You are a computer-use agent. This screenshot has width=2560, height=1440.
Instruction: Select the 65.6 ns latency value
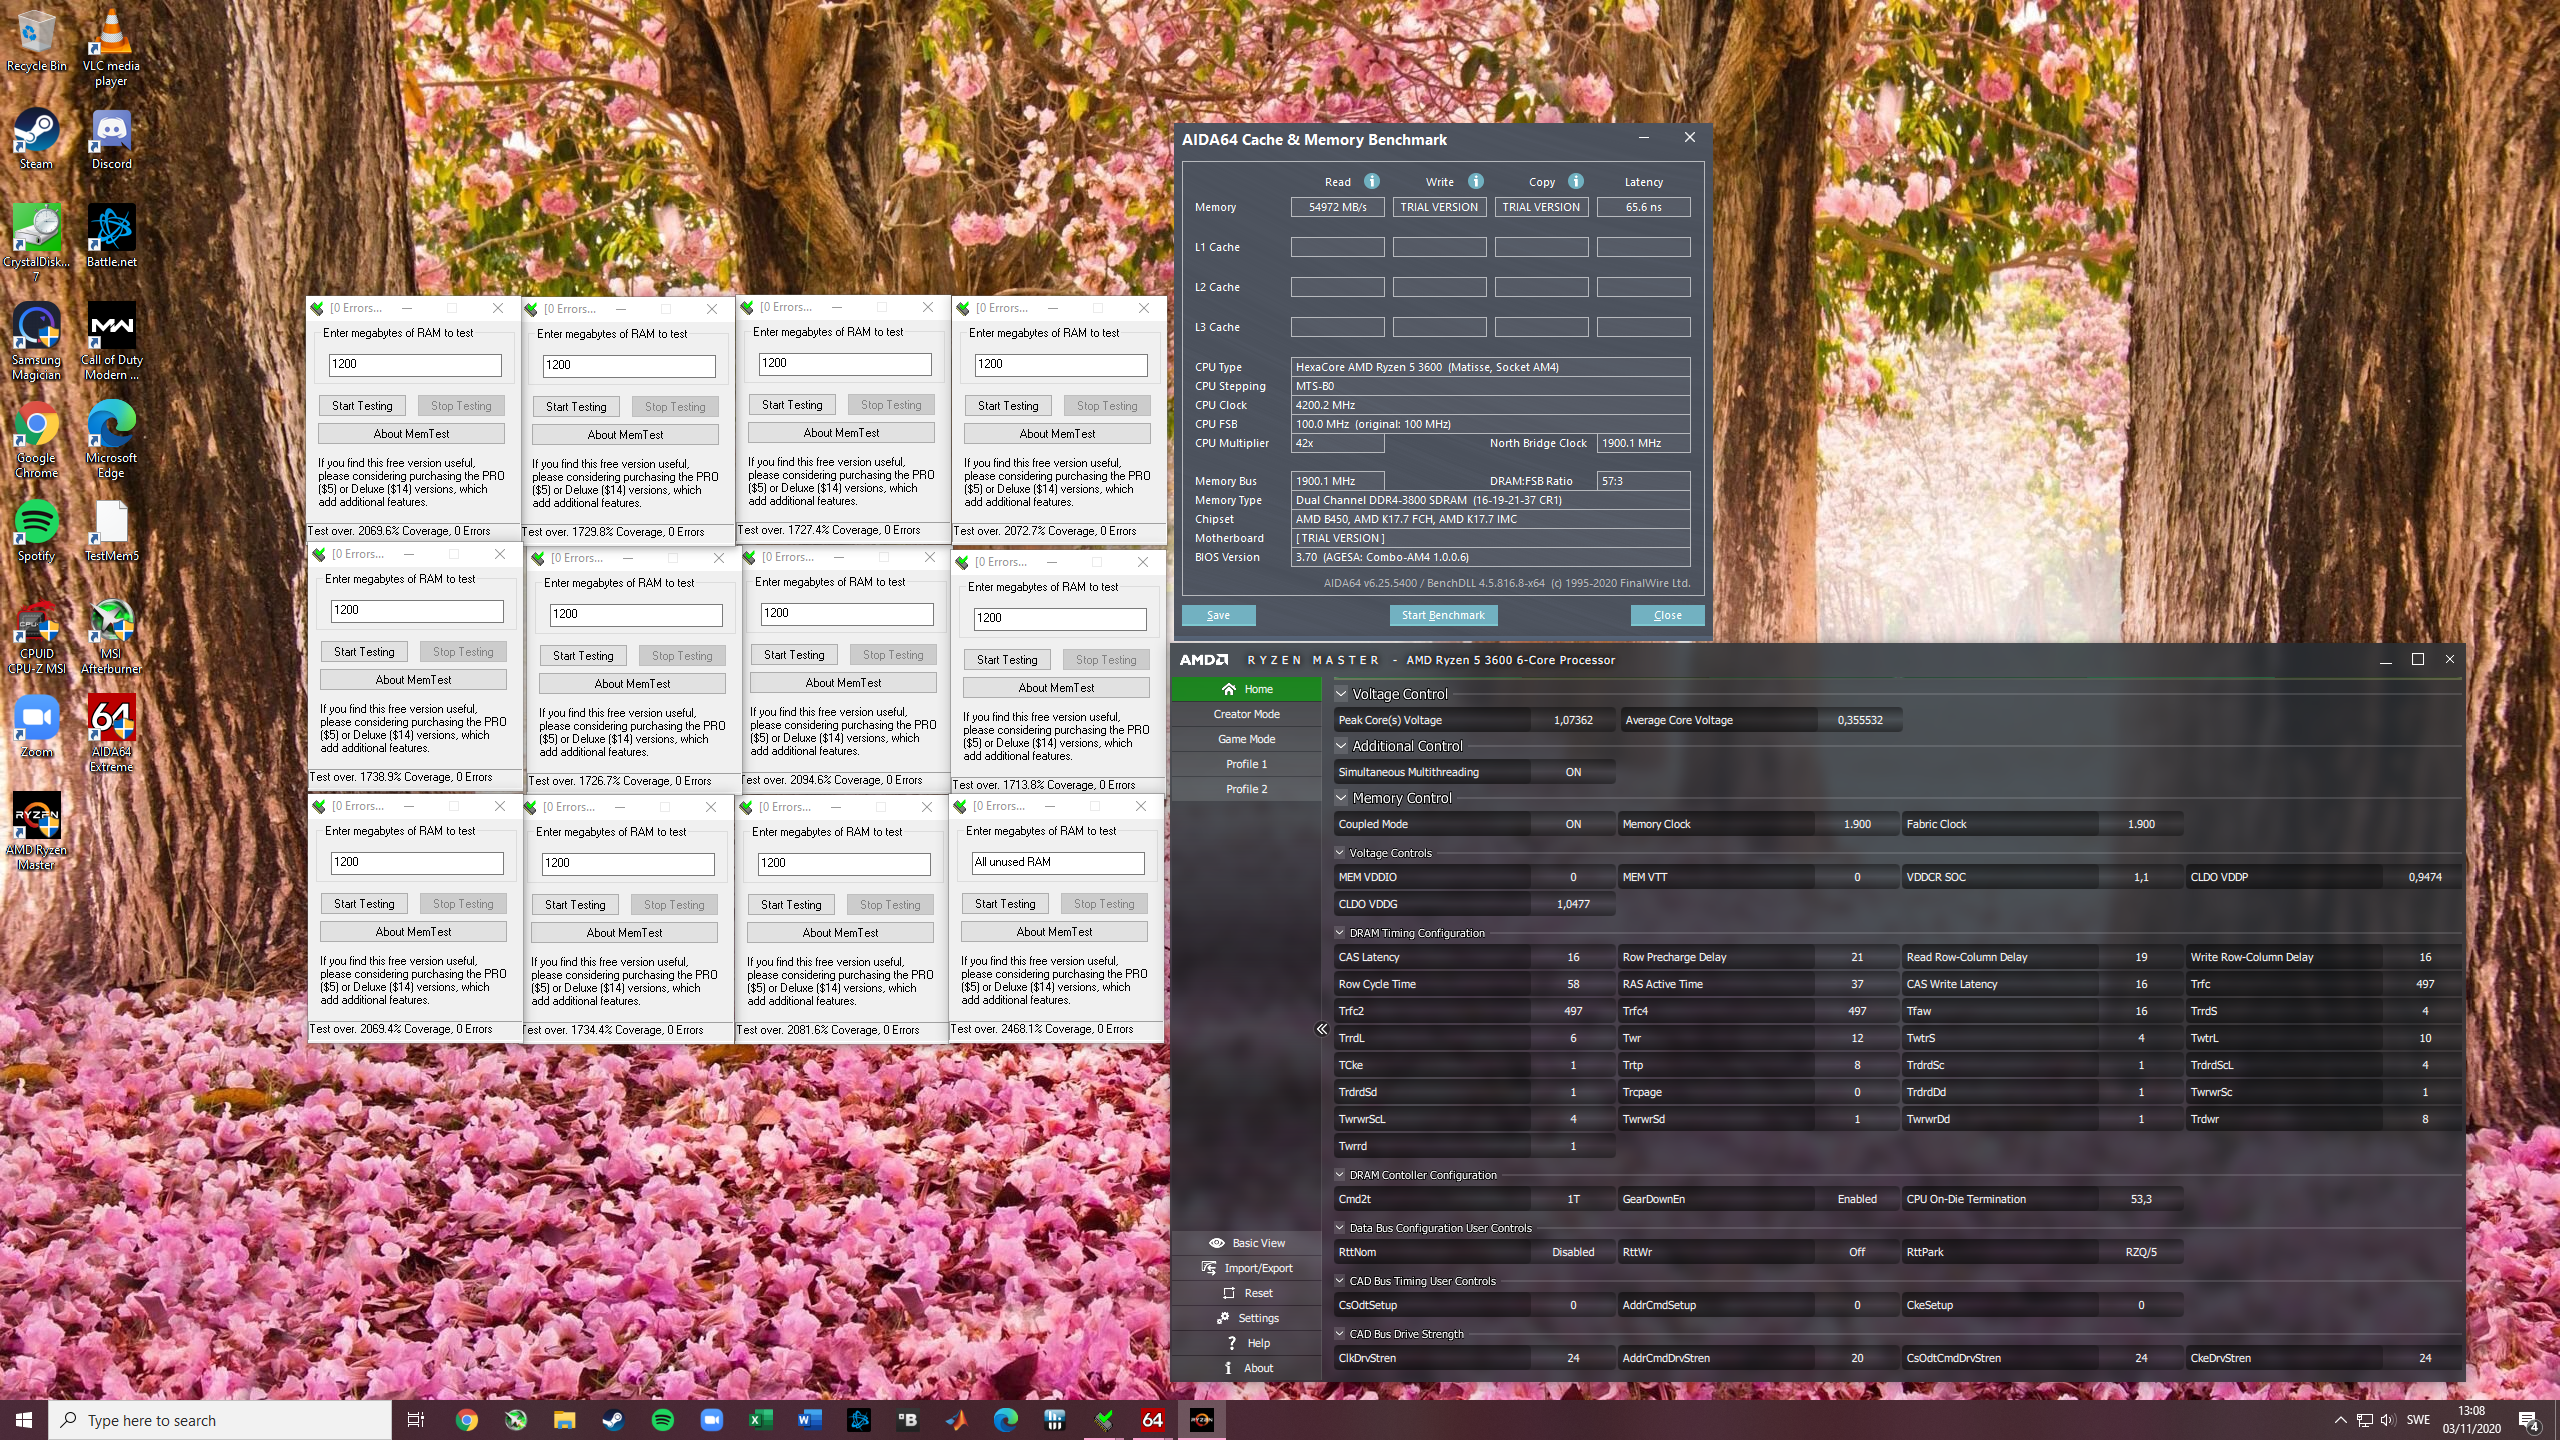1643,207
